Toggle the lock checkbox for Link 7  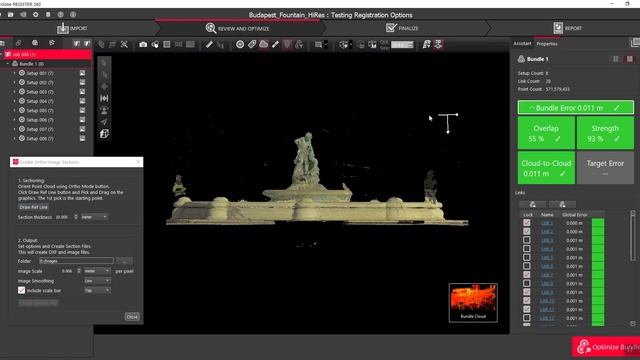pyautogui.click(x=527, y=275)
